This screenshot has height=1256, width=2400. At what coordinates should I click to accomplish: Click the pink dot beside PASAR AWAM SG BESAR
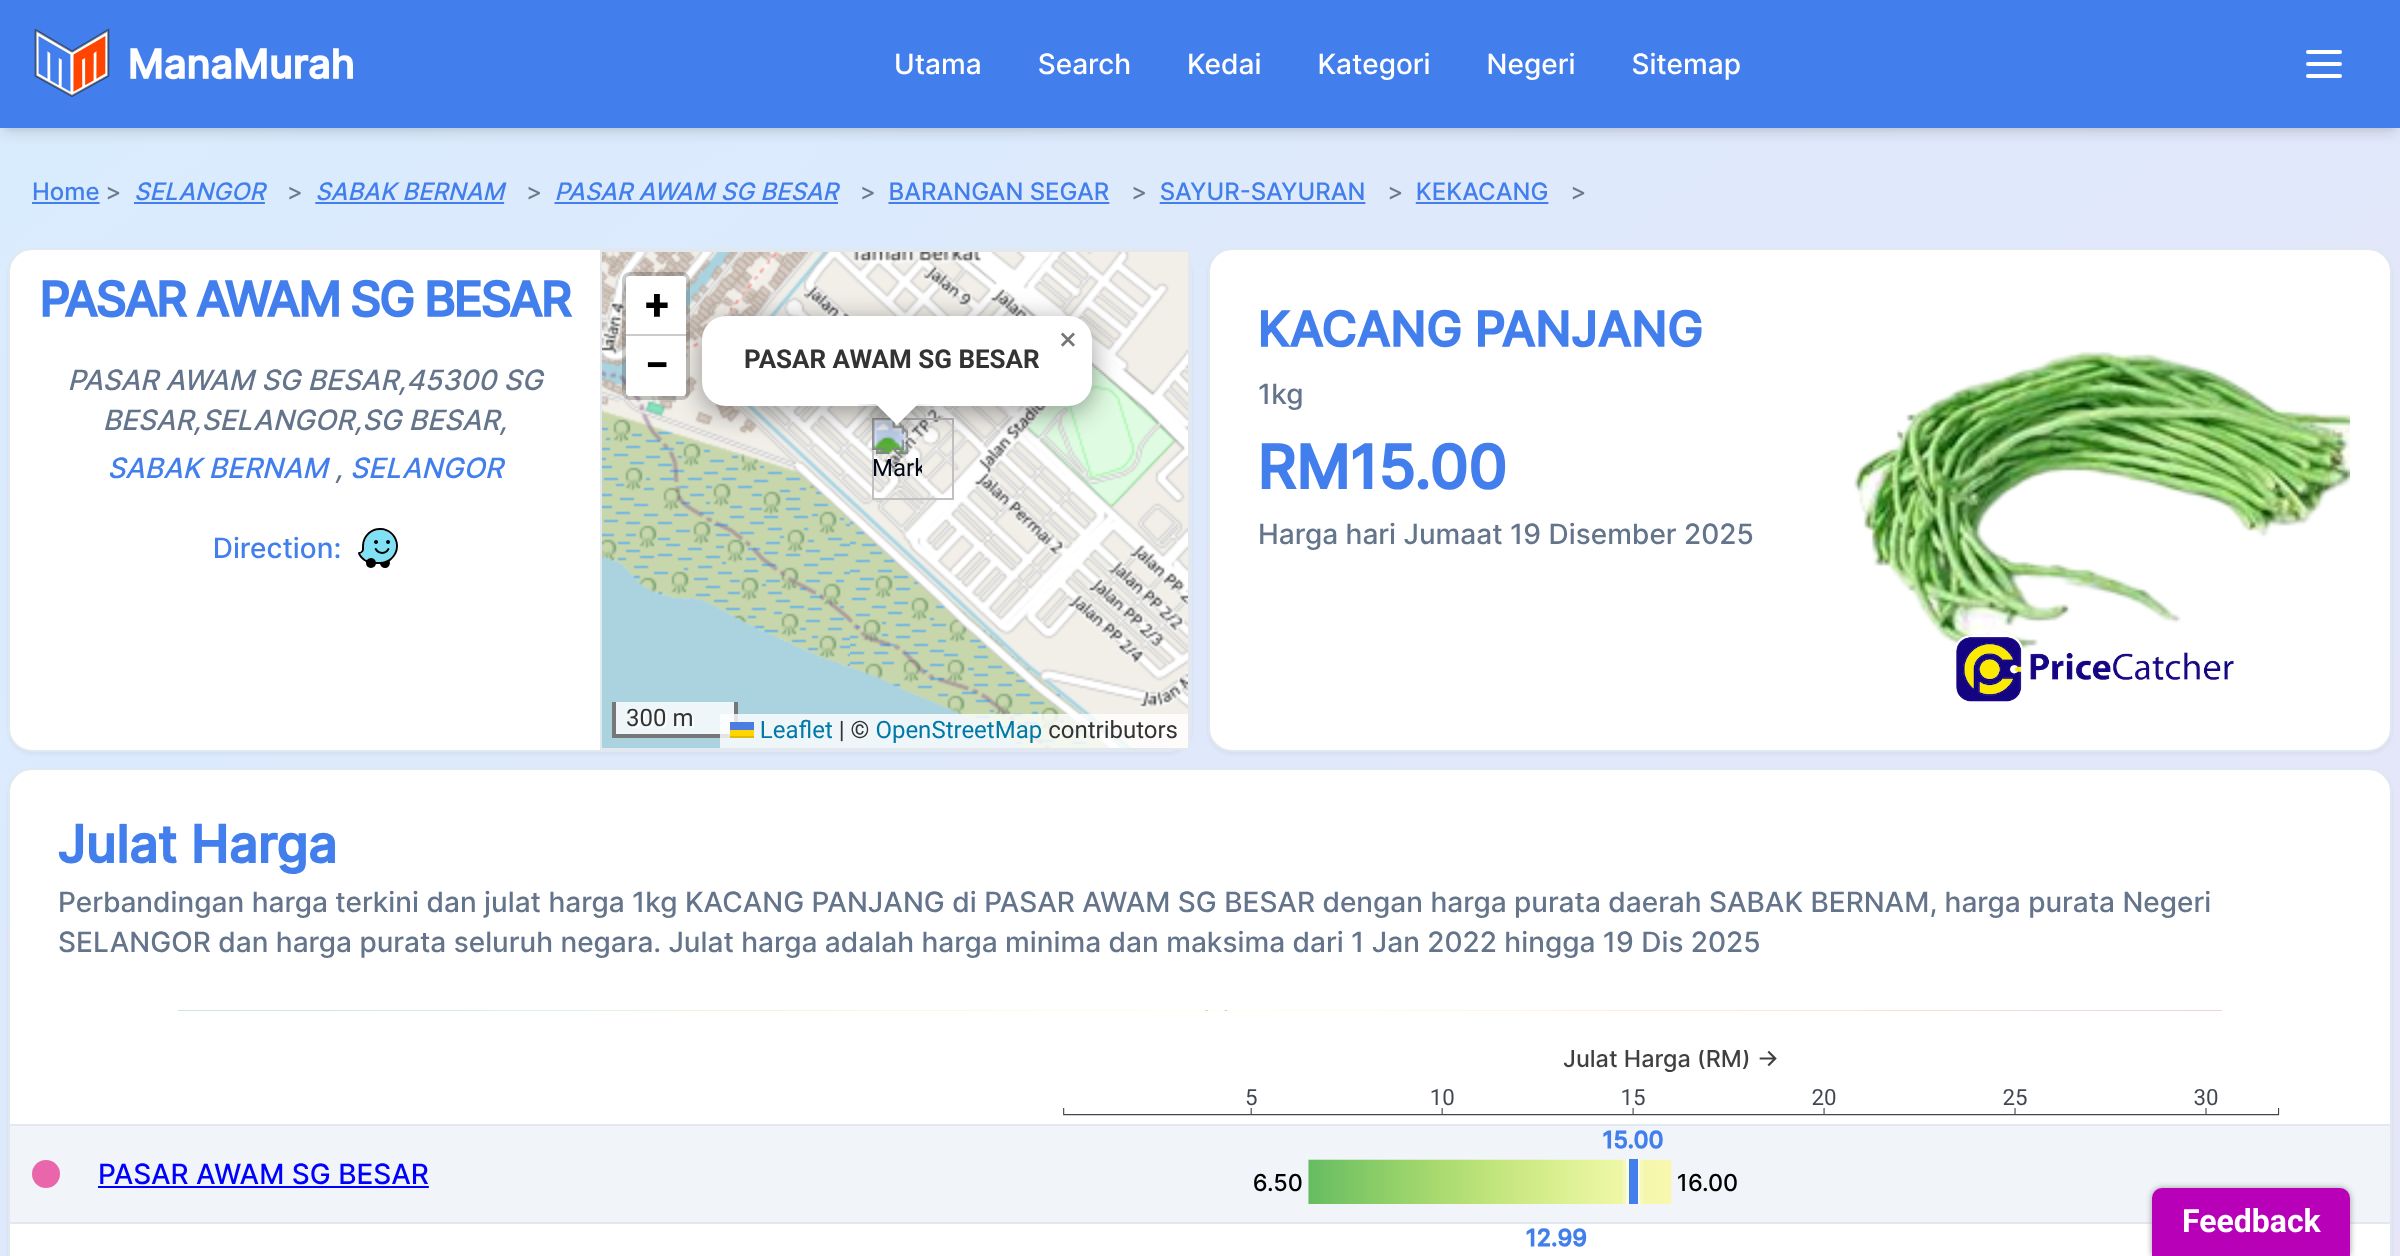[46, 1174]
